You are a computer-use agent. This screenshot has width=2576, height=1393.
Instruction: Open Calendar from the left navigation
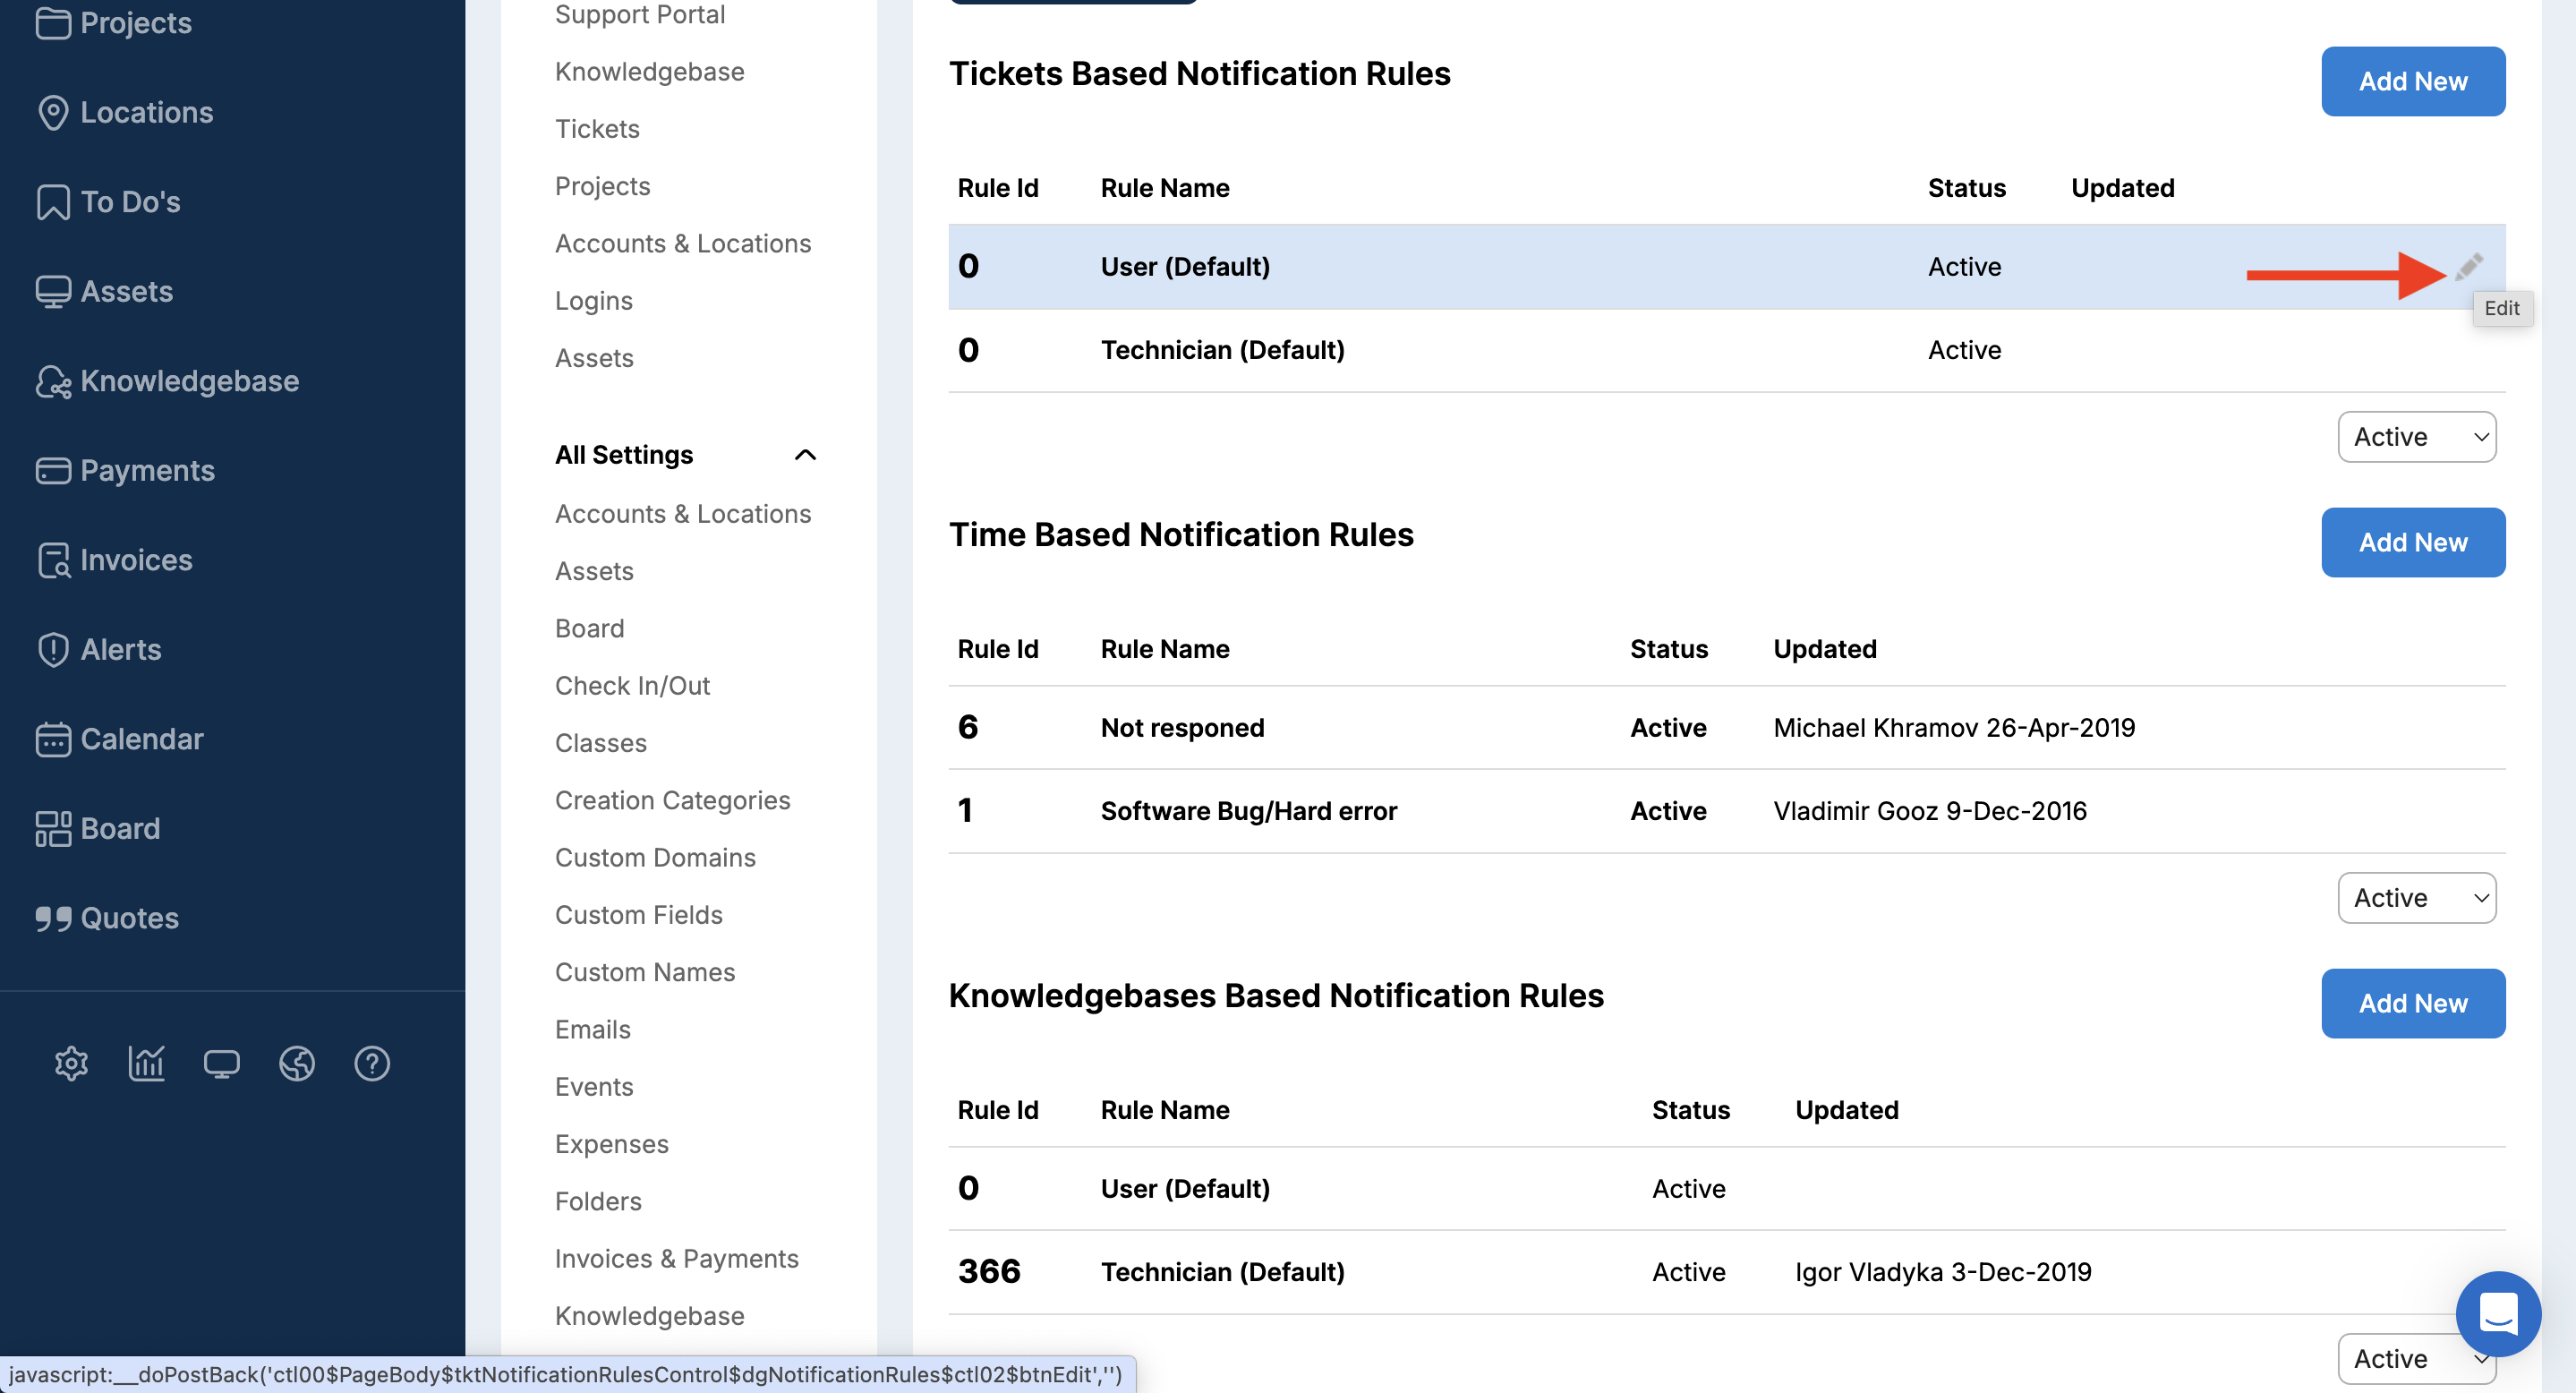pyautogui.click(x=141, y=739)
